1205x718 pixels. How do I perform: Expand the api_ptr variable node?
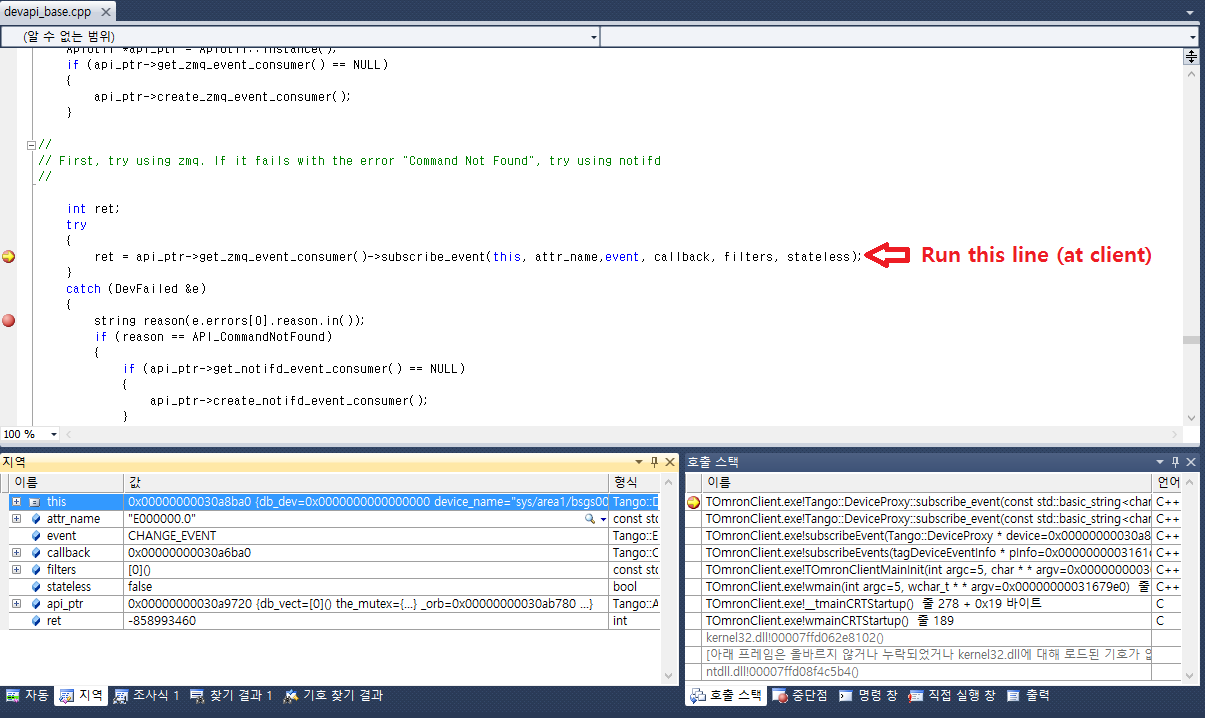click(x=16, y=604)
